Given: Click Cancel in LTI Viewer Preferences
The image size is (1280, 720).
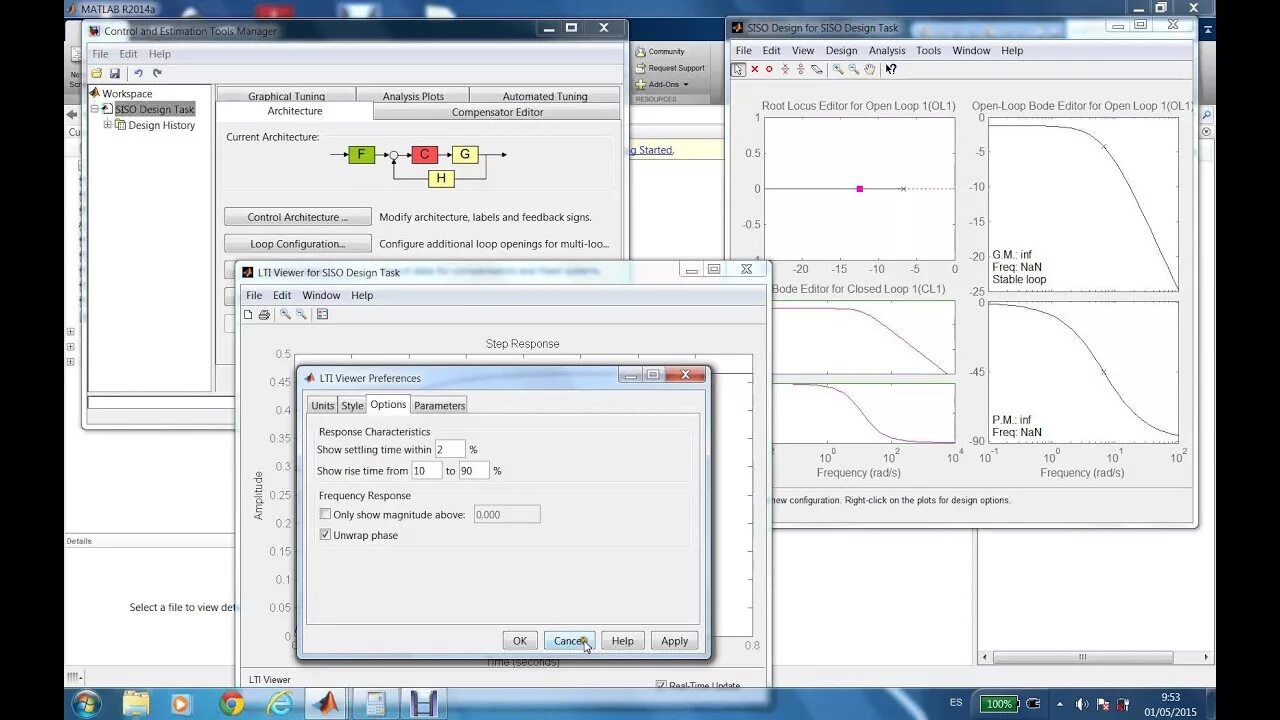Looking at the screenshot, I should [569, 641].
